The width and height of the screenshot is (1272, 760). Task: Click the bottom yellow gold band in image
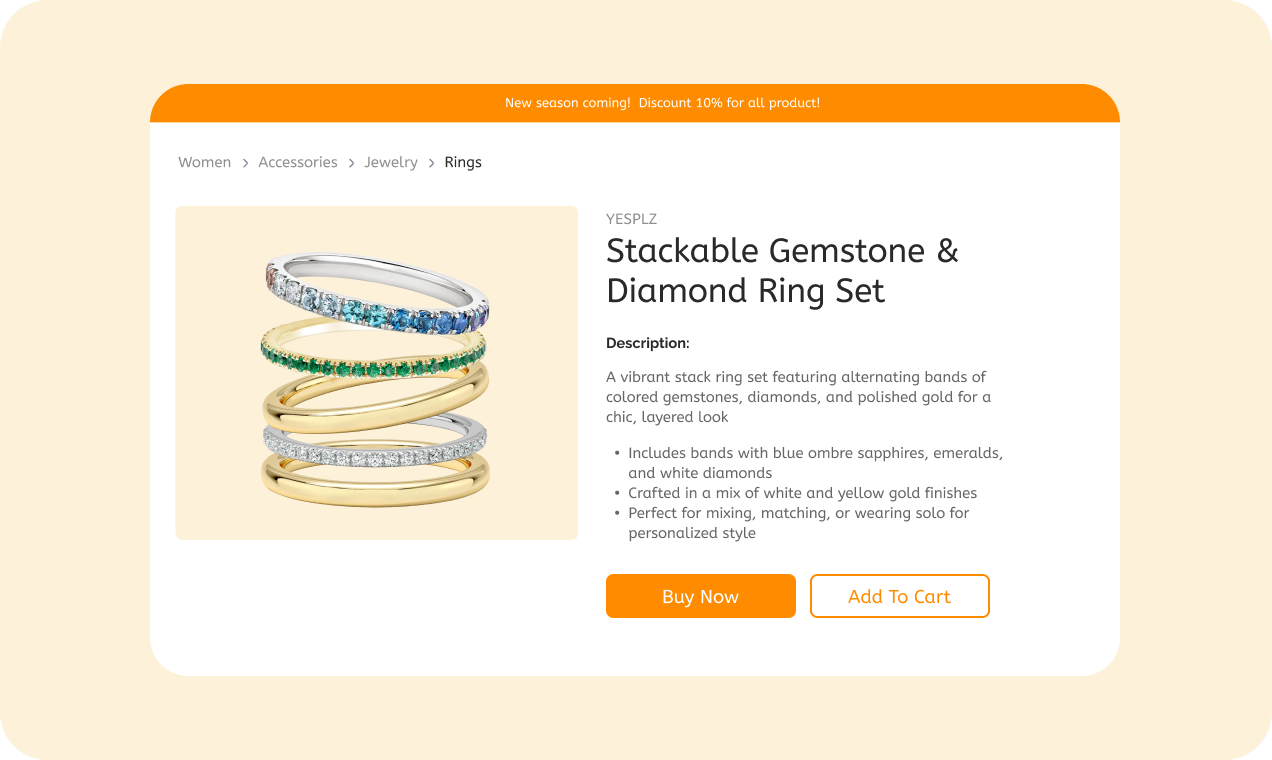(376, 478)
